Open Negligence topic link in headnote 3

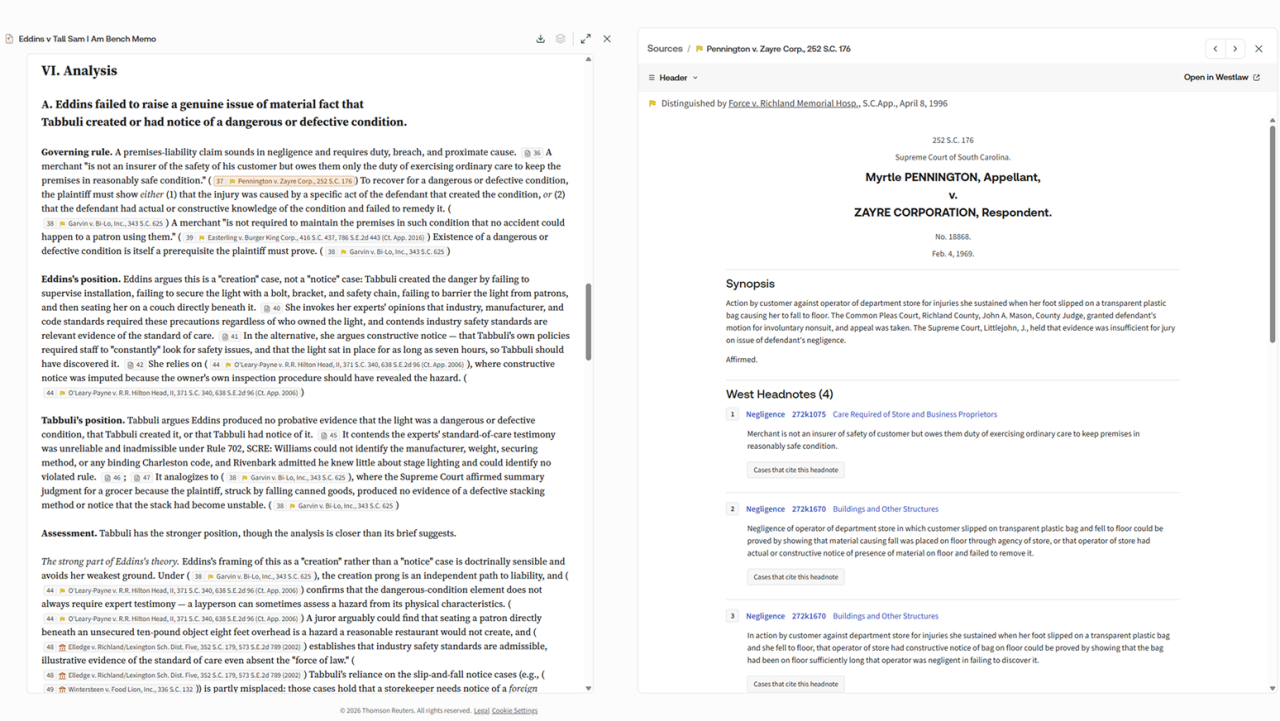765,616
